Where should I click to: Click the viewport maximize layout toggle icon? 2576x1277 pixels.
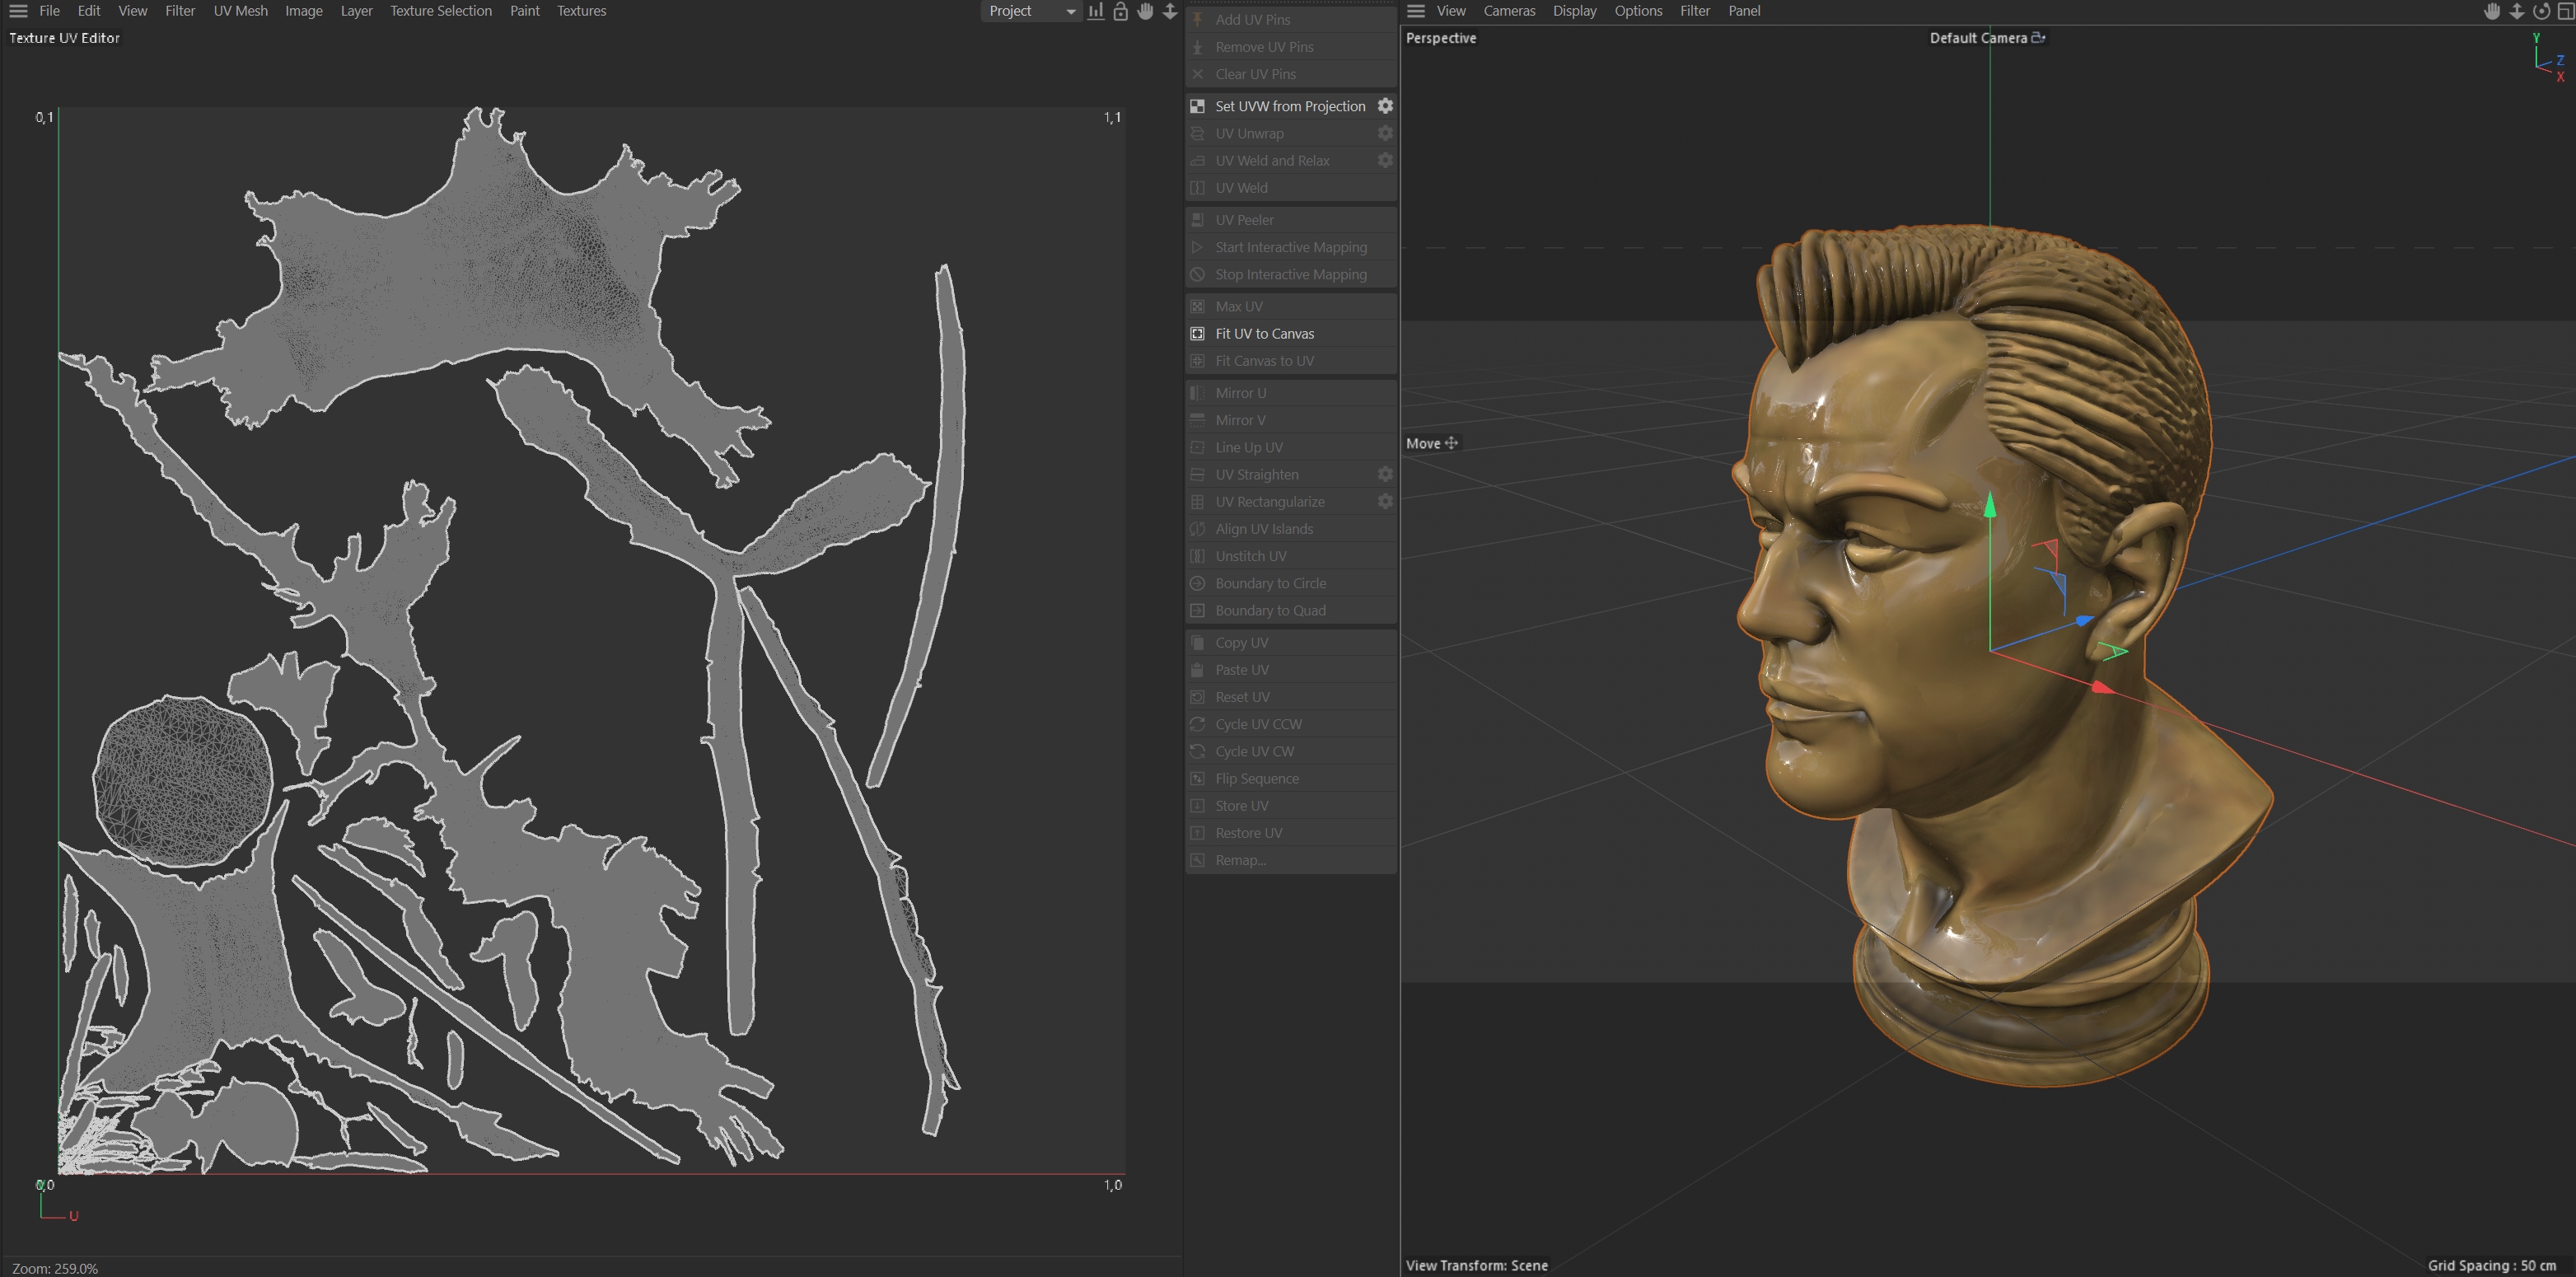pos(2565,11)
